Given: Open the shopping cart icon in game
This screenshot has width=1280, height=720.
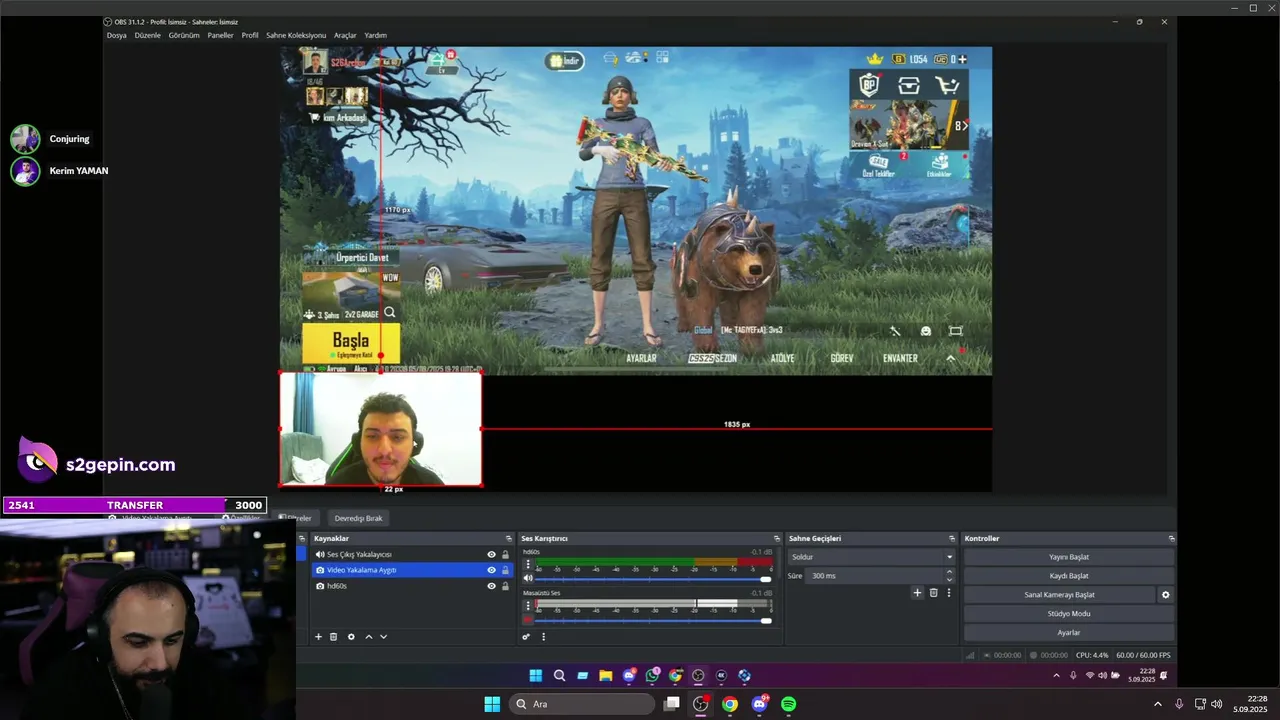Looking at the screenshot, I should point(946,86).
